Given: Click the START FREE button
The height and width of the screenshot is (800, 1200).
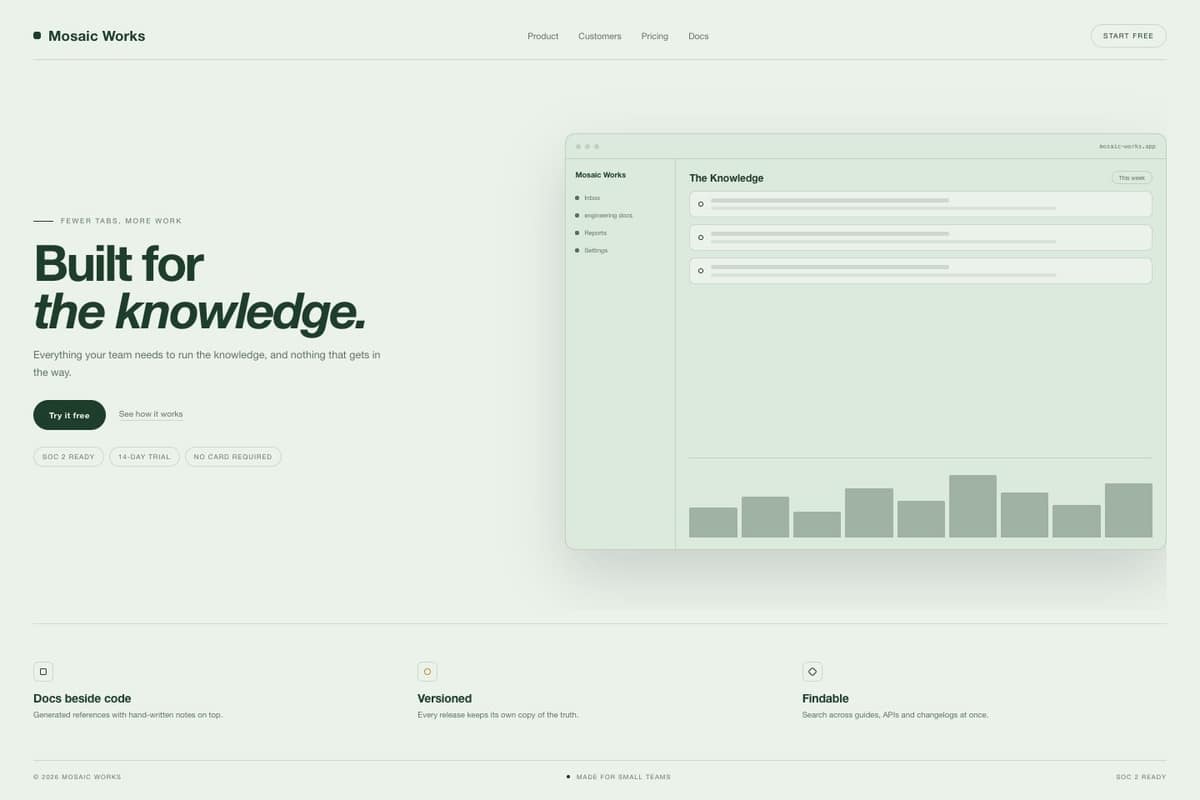Looking at the screenshot, I should (1128, 36).
